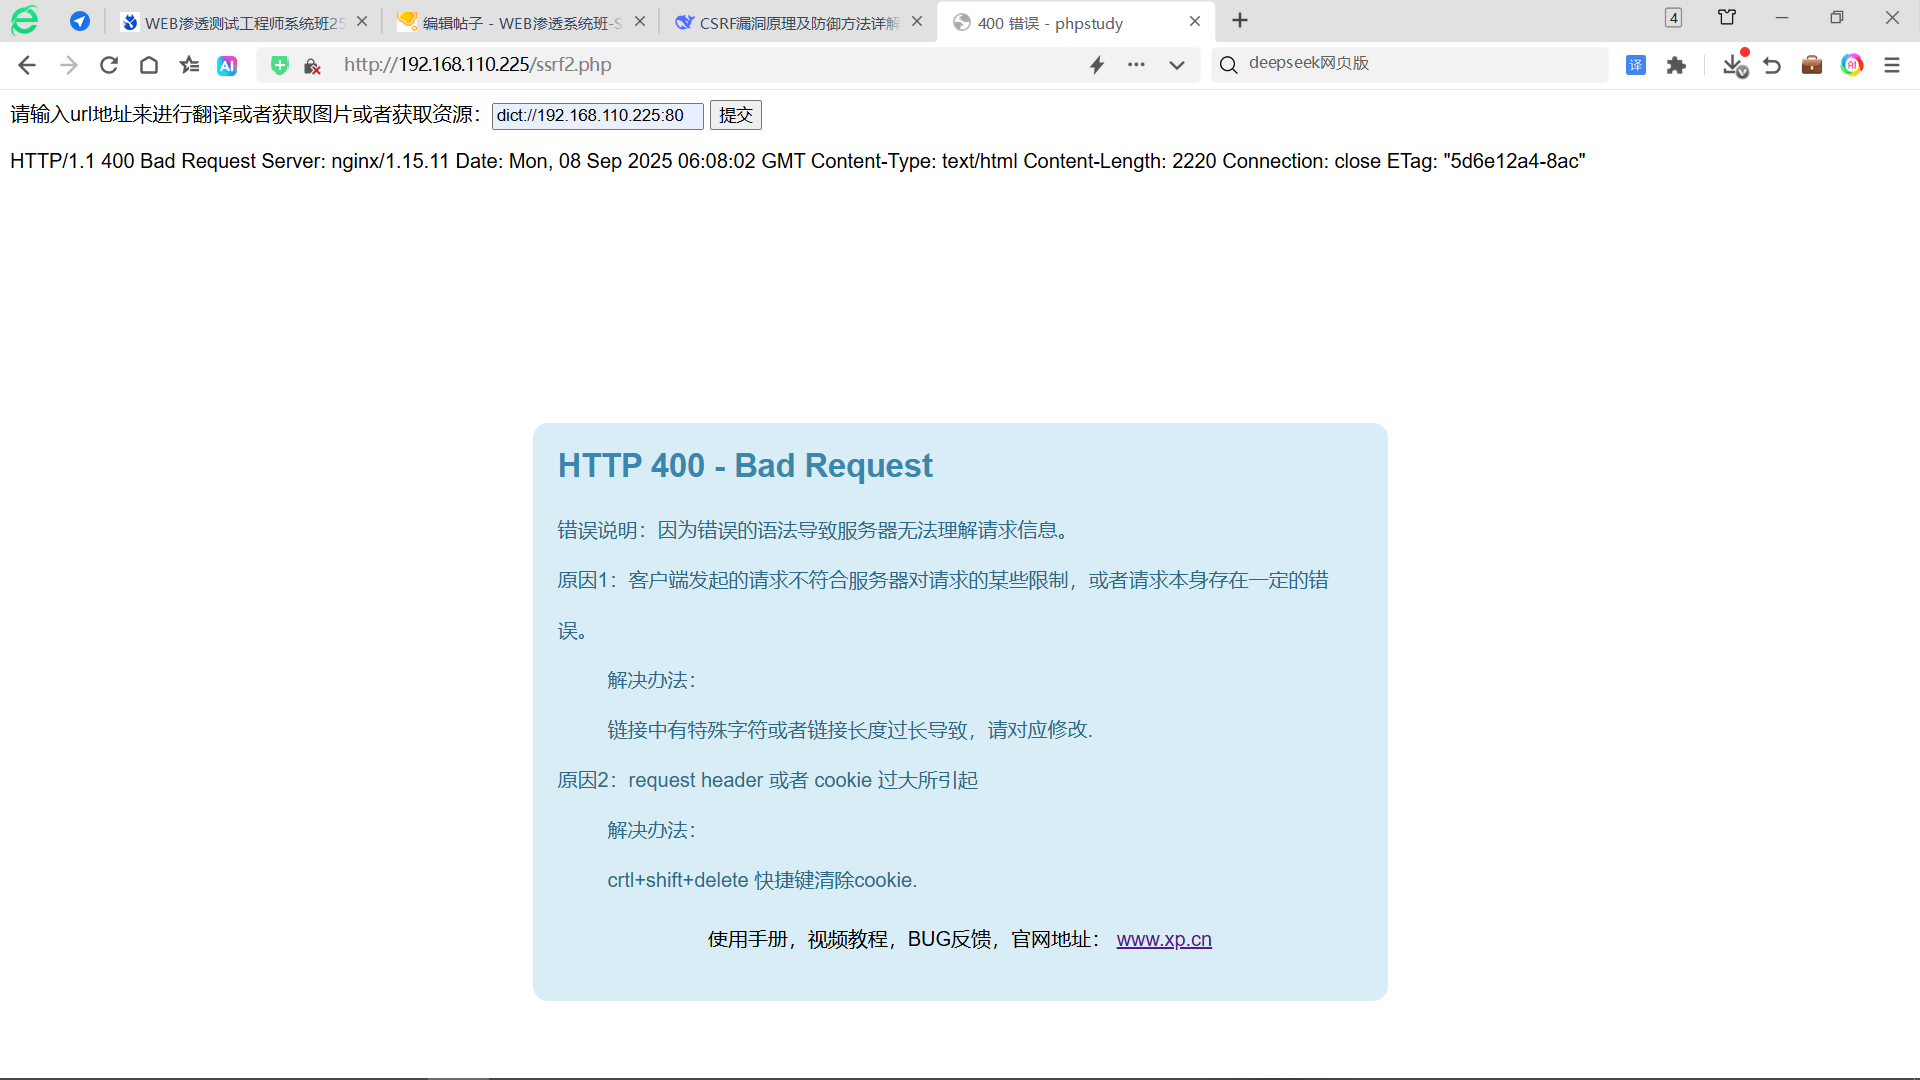Open the hamburger menu
The image size is (1920, 1080).
[1893, 65]
